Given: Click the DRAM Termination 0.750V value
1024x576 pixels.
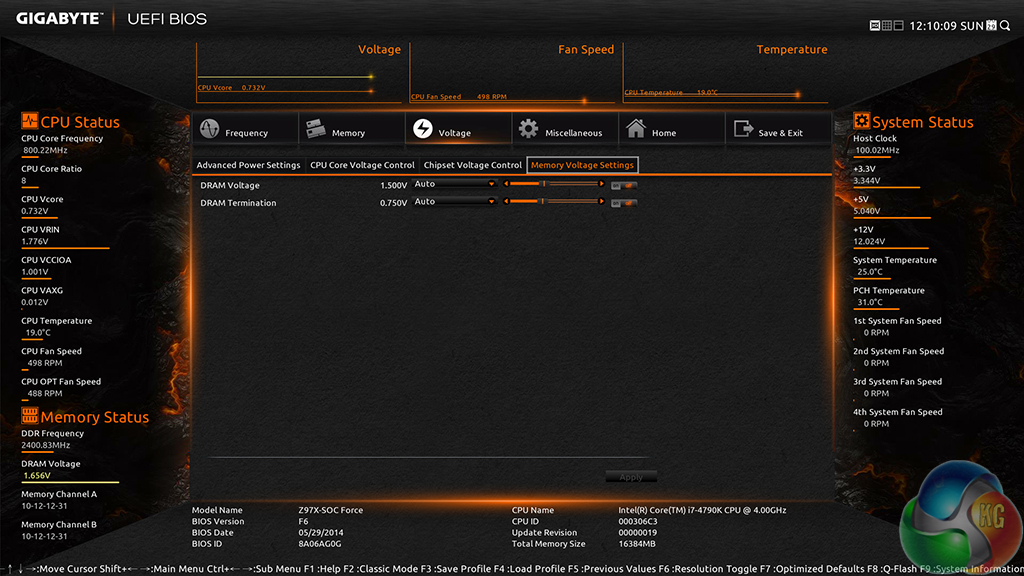Looking at the screenshot, I should [x=393, y=203].
